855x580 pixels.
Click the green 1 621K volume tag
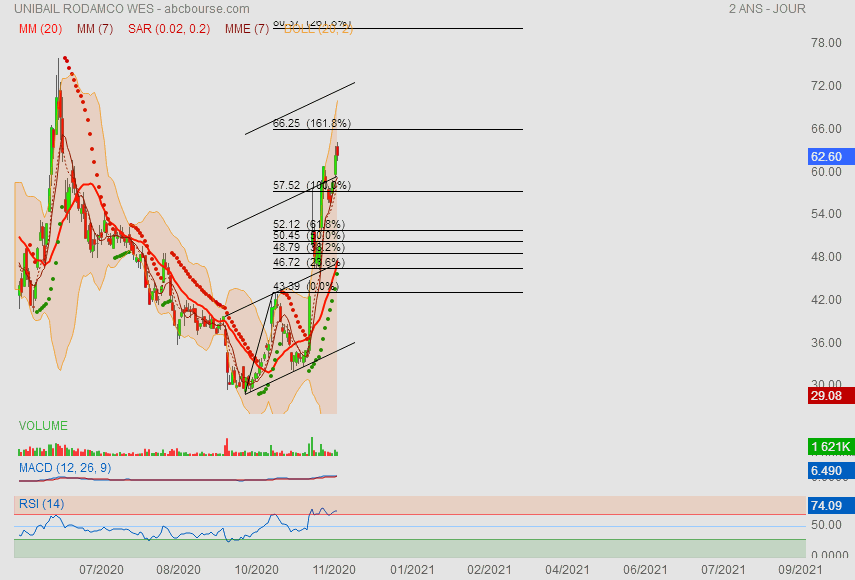tap(831, 447)
